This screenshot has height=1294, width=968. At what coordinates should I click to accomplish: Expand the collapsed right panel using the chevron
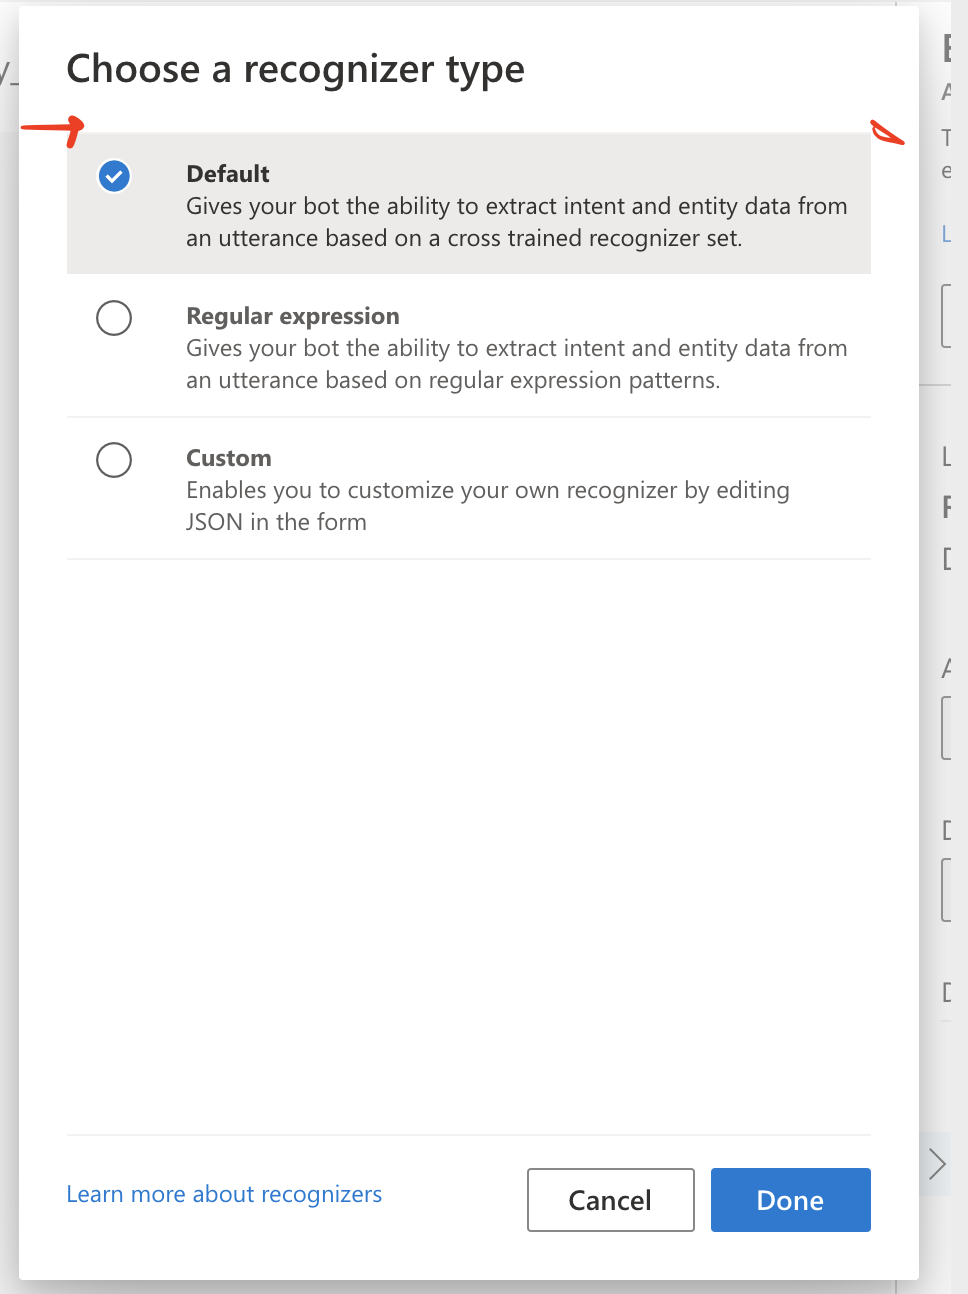pos(936,1163)
